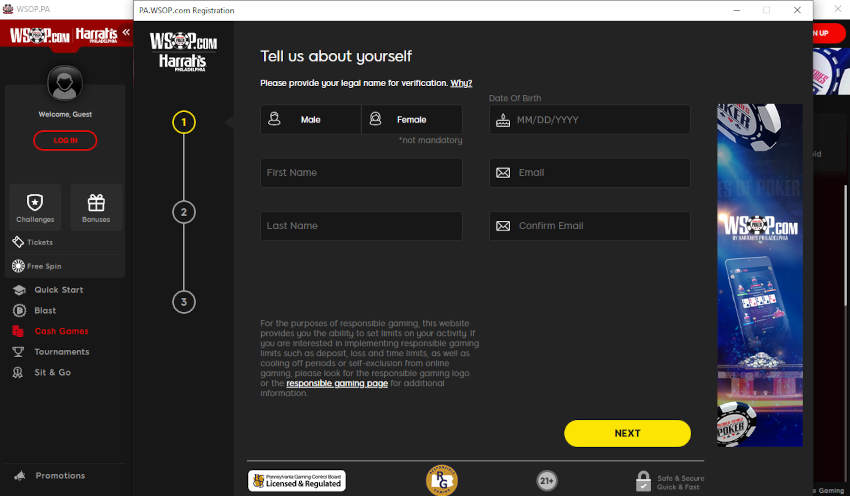Screen dimensions: 850x496
Task: Click the Quick Start graduation cap icon
Action: pos(19,290)
